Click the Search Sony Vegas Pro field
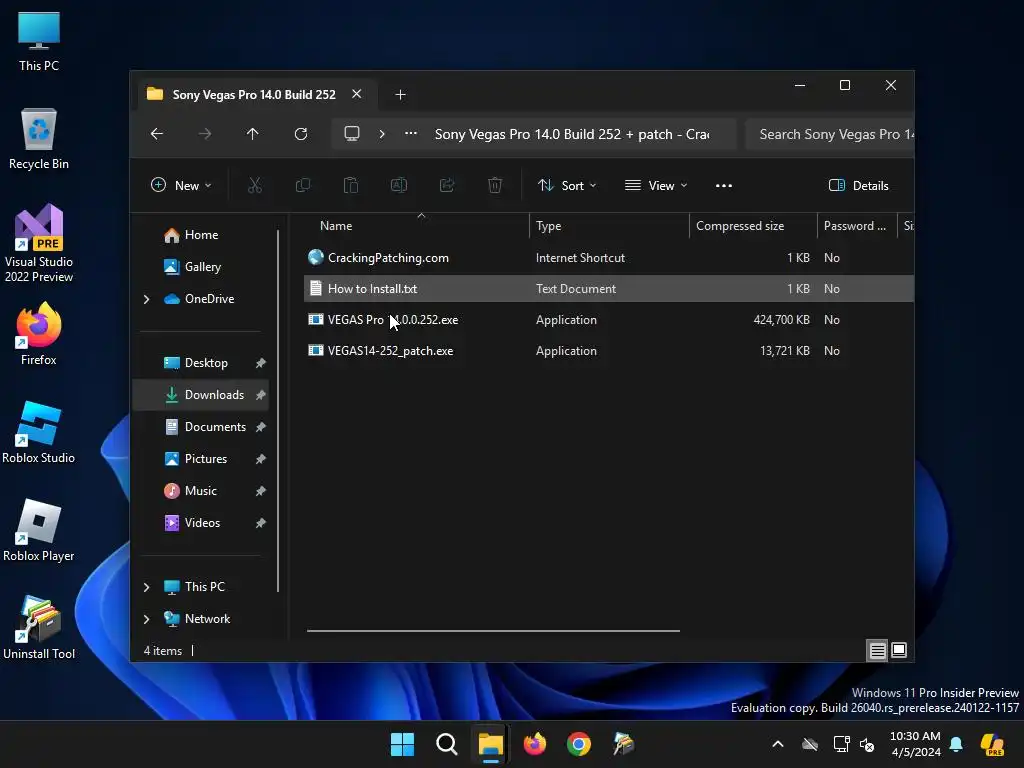The width and height of the screenshot is (1024, 768). click(x=829, y=134)
